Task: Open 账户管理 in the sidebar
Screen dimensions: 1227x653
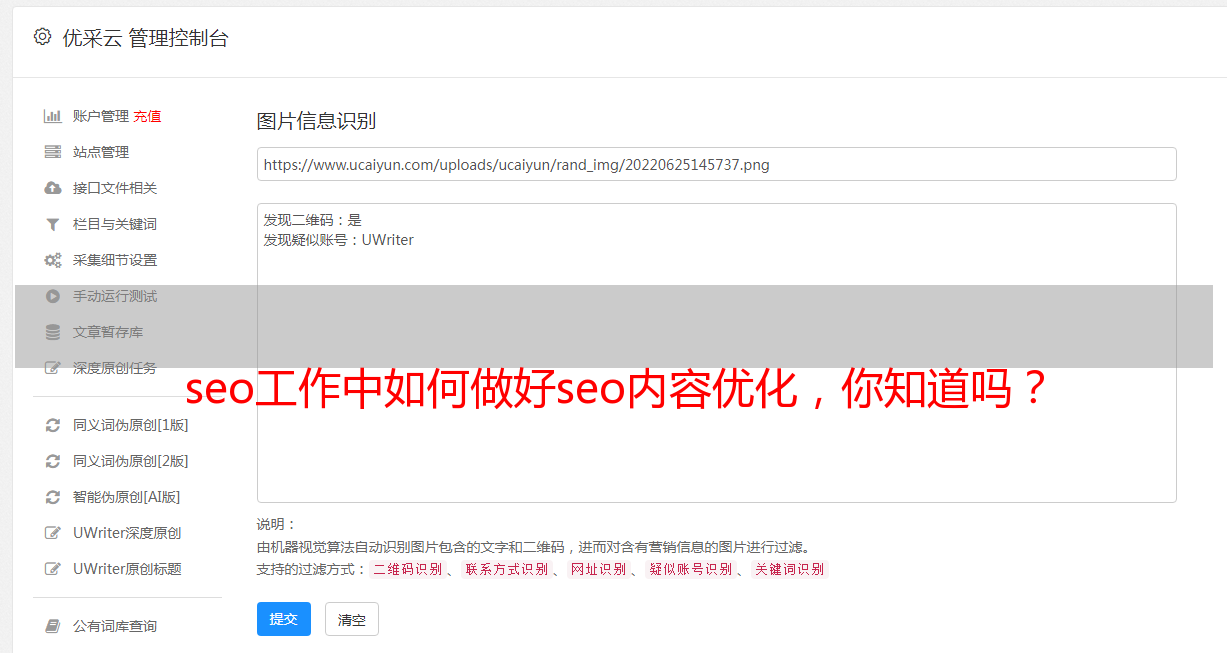Action: (101, 116)
